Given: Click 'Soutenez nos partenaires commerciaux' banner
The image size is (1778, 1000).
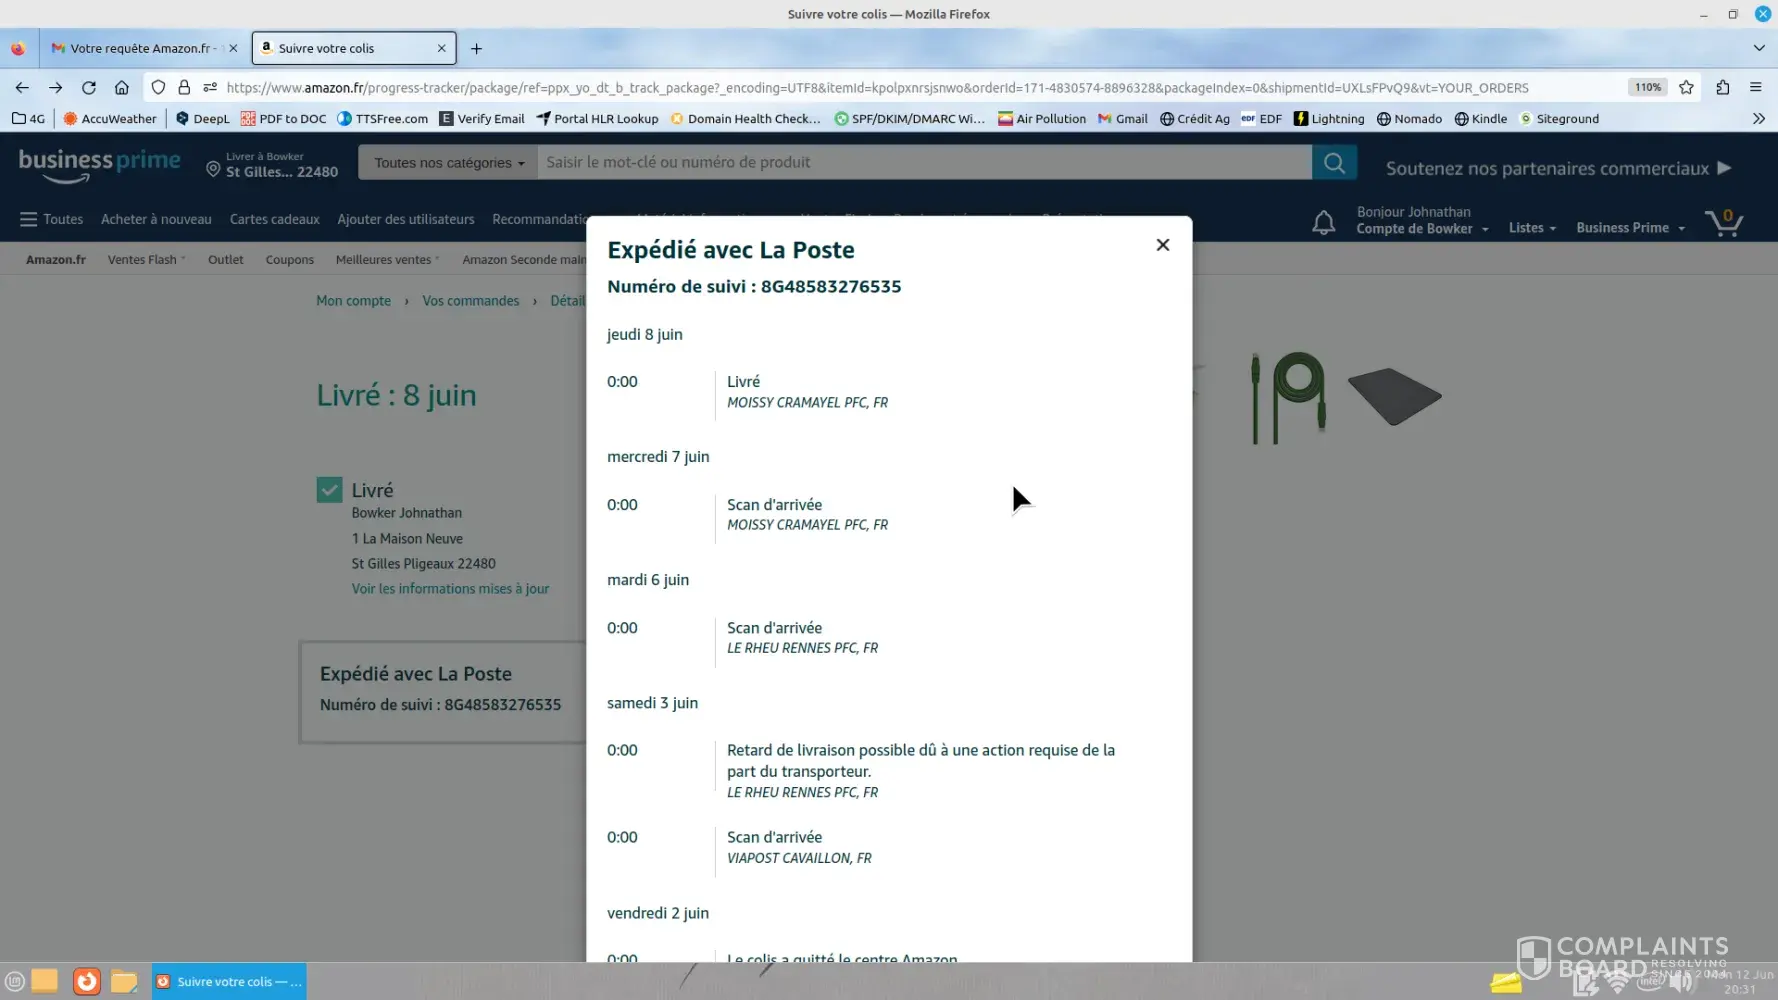Looking at the screenshot, I should pyautogui.click(x=1558, y=168).
